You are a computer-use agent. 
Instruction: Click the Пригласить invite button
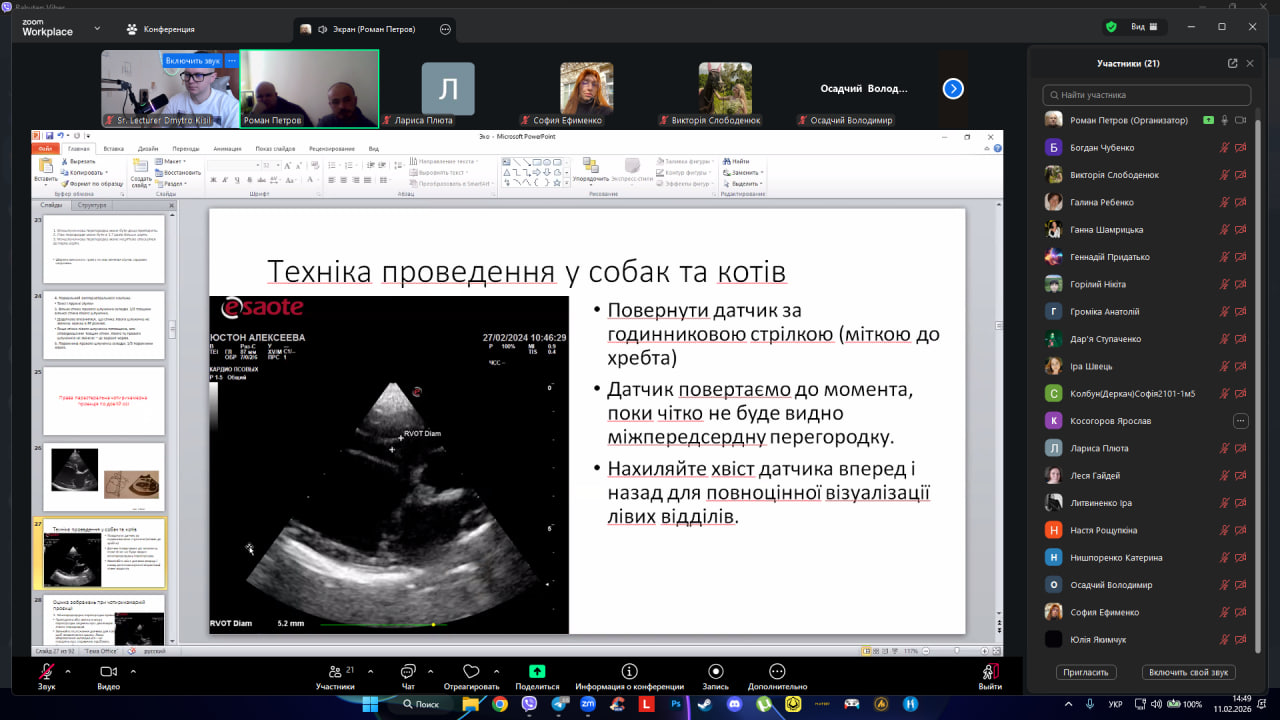pyautogui.click(x=1086, y=673)
